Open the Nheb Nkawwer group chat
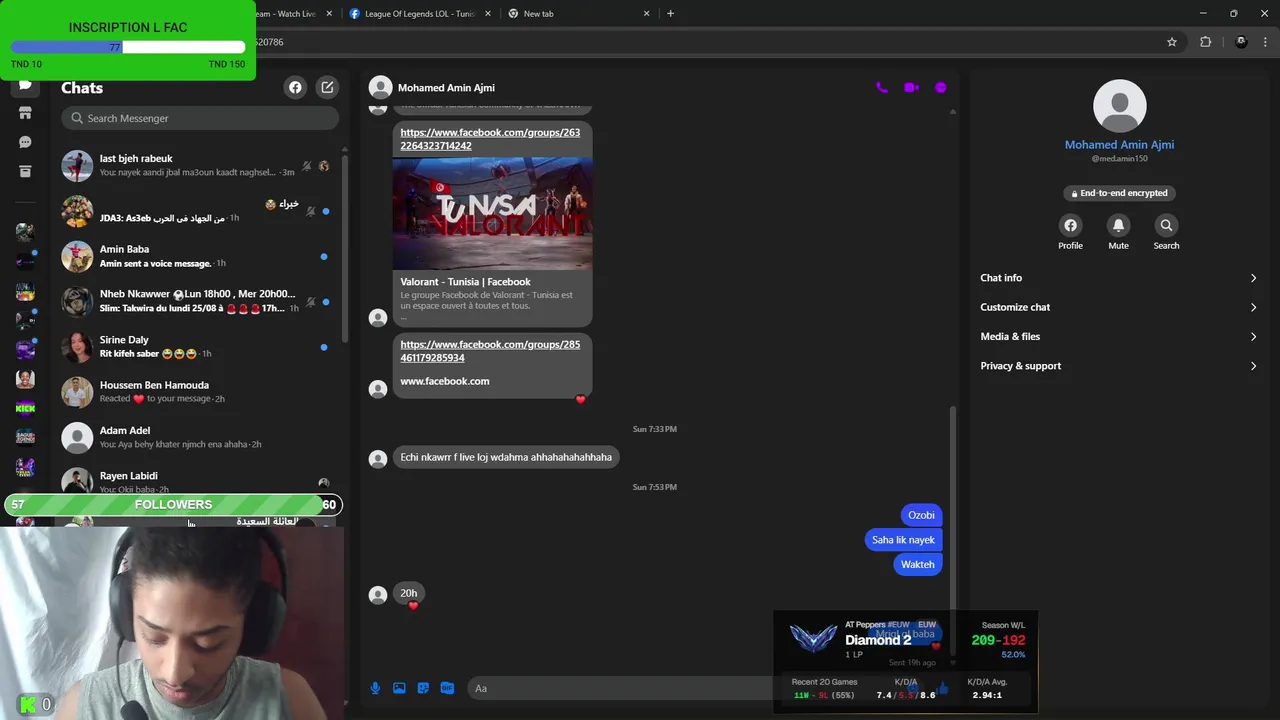 coord(197,301)
